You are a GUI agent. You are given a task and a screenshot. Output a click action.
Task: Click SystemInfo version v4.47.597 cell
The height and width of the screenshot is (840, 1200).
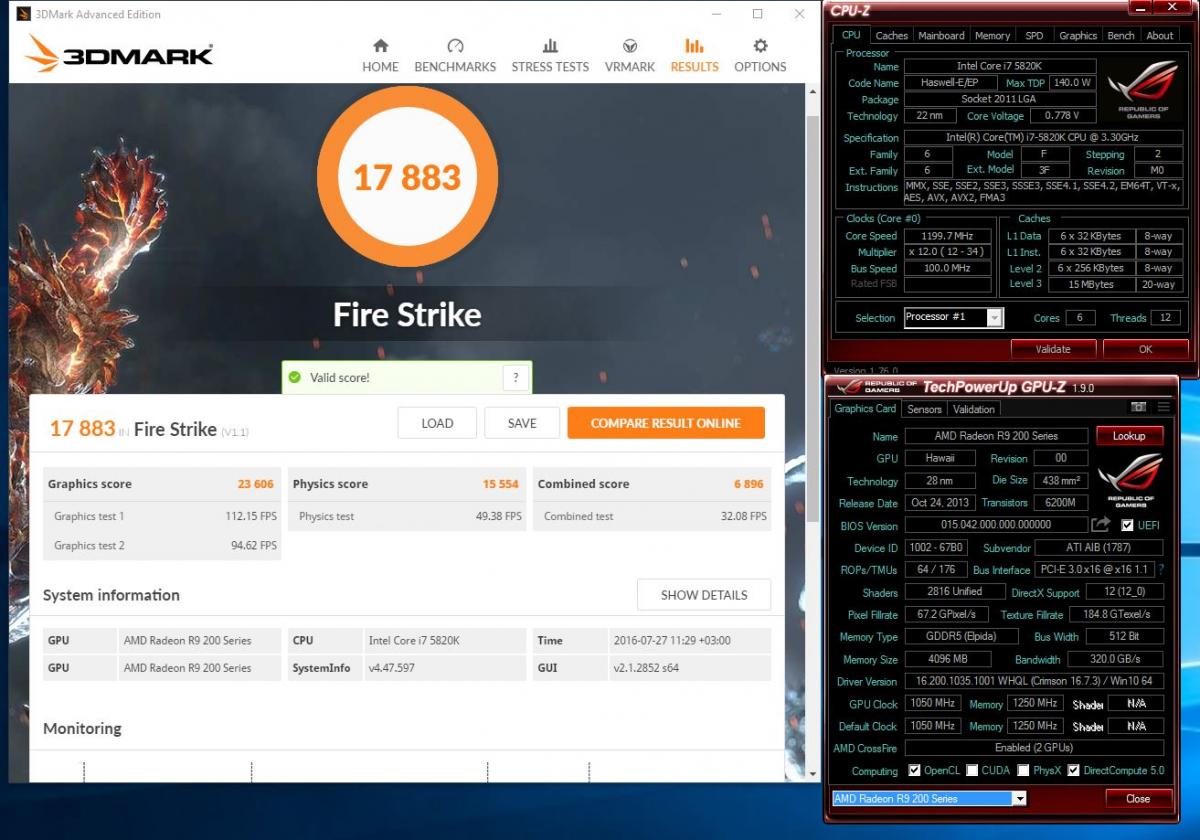tap(444, 668)
